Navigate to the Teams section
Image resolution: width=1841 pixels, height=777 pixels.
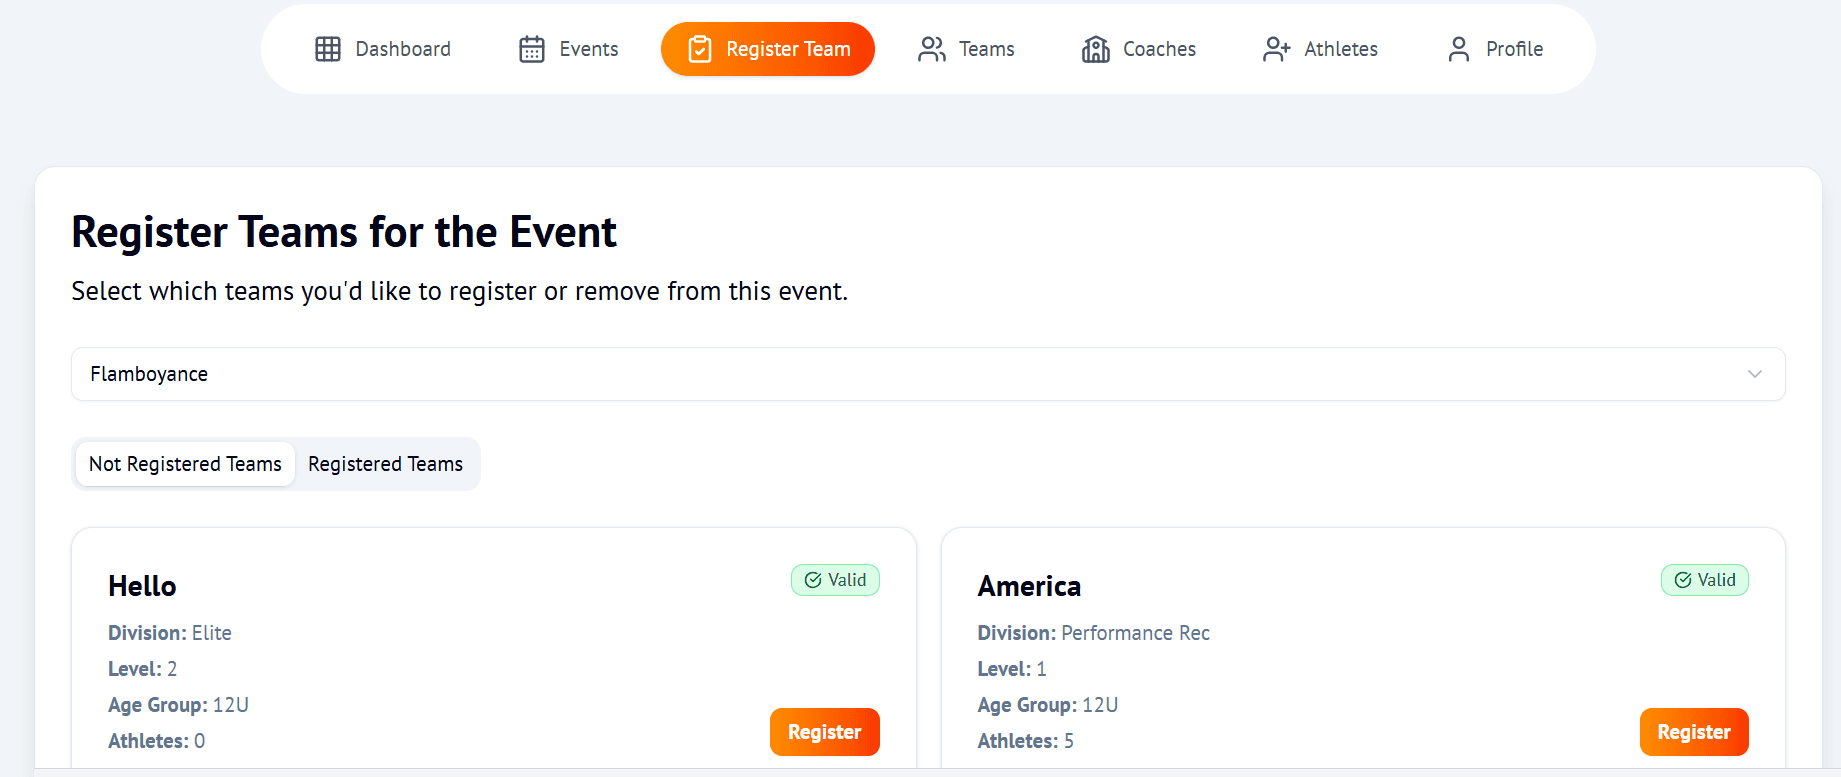point(966,49)
